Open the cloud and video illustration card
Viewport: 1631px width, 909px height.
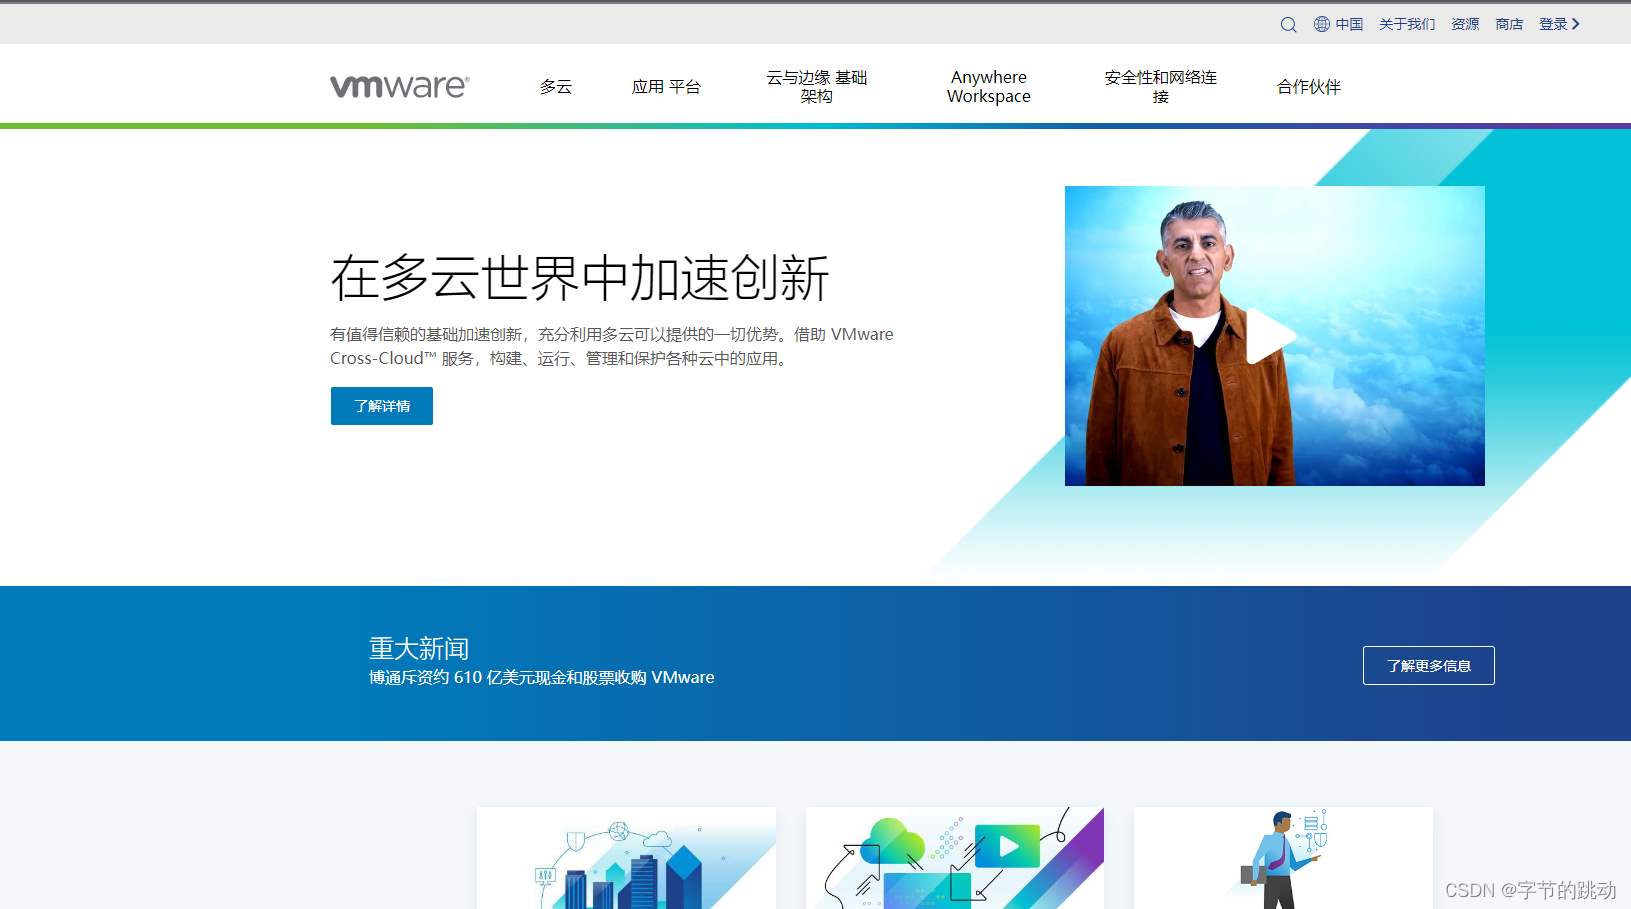tap(955, 858)
